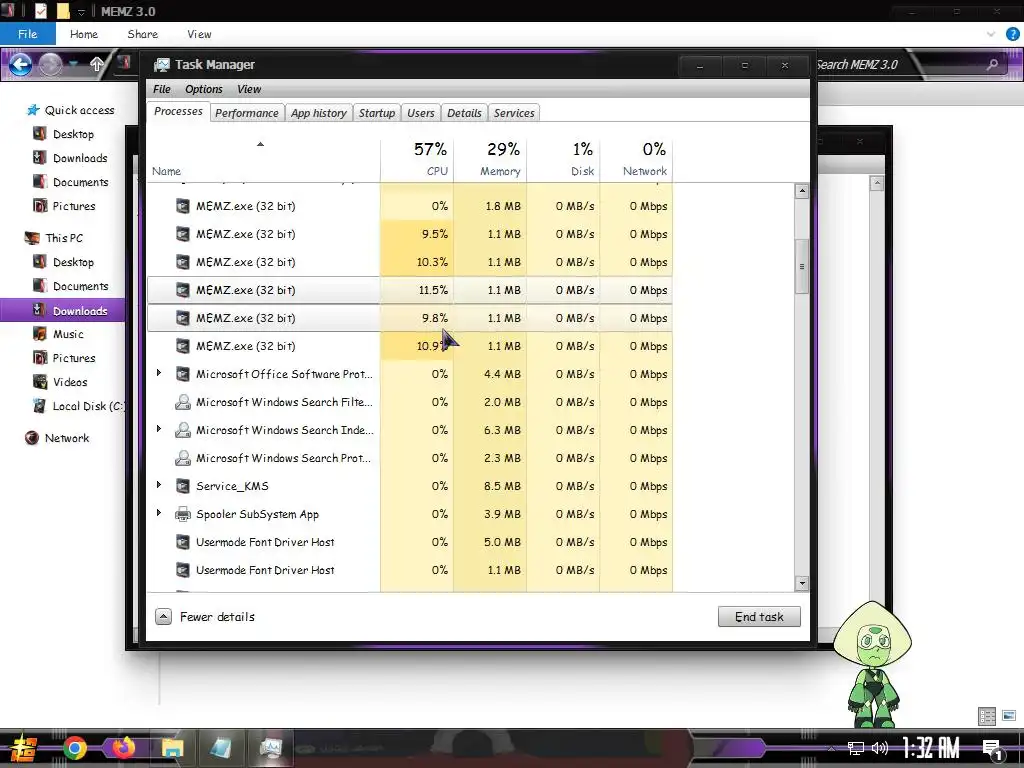
Task: Open the Startup tab
Action: point(377,113)
